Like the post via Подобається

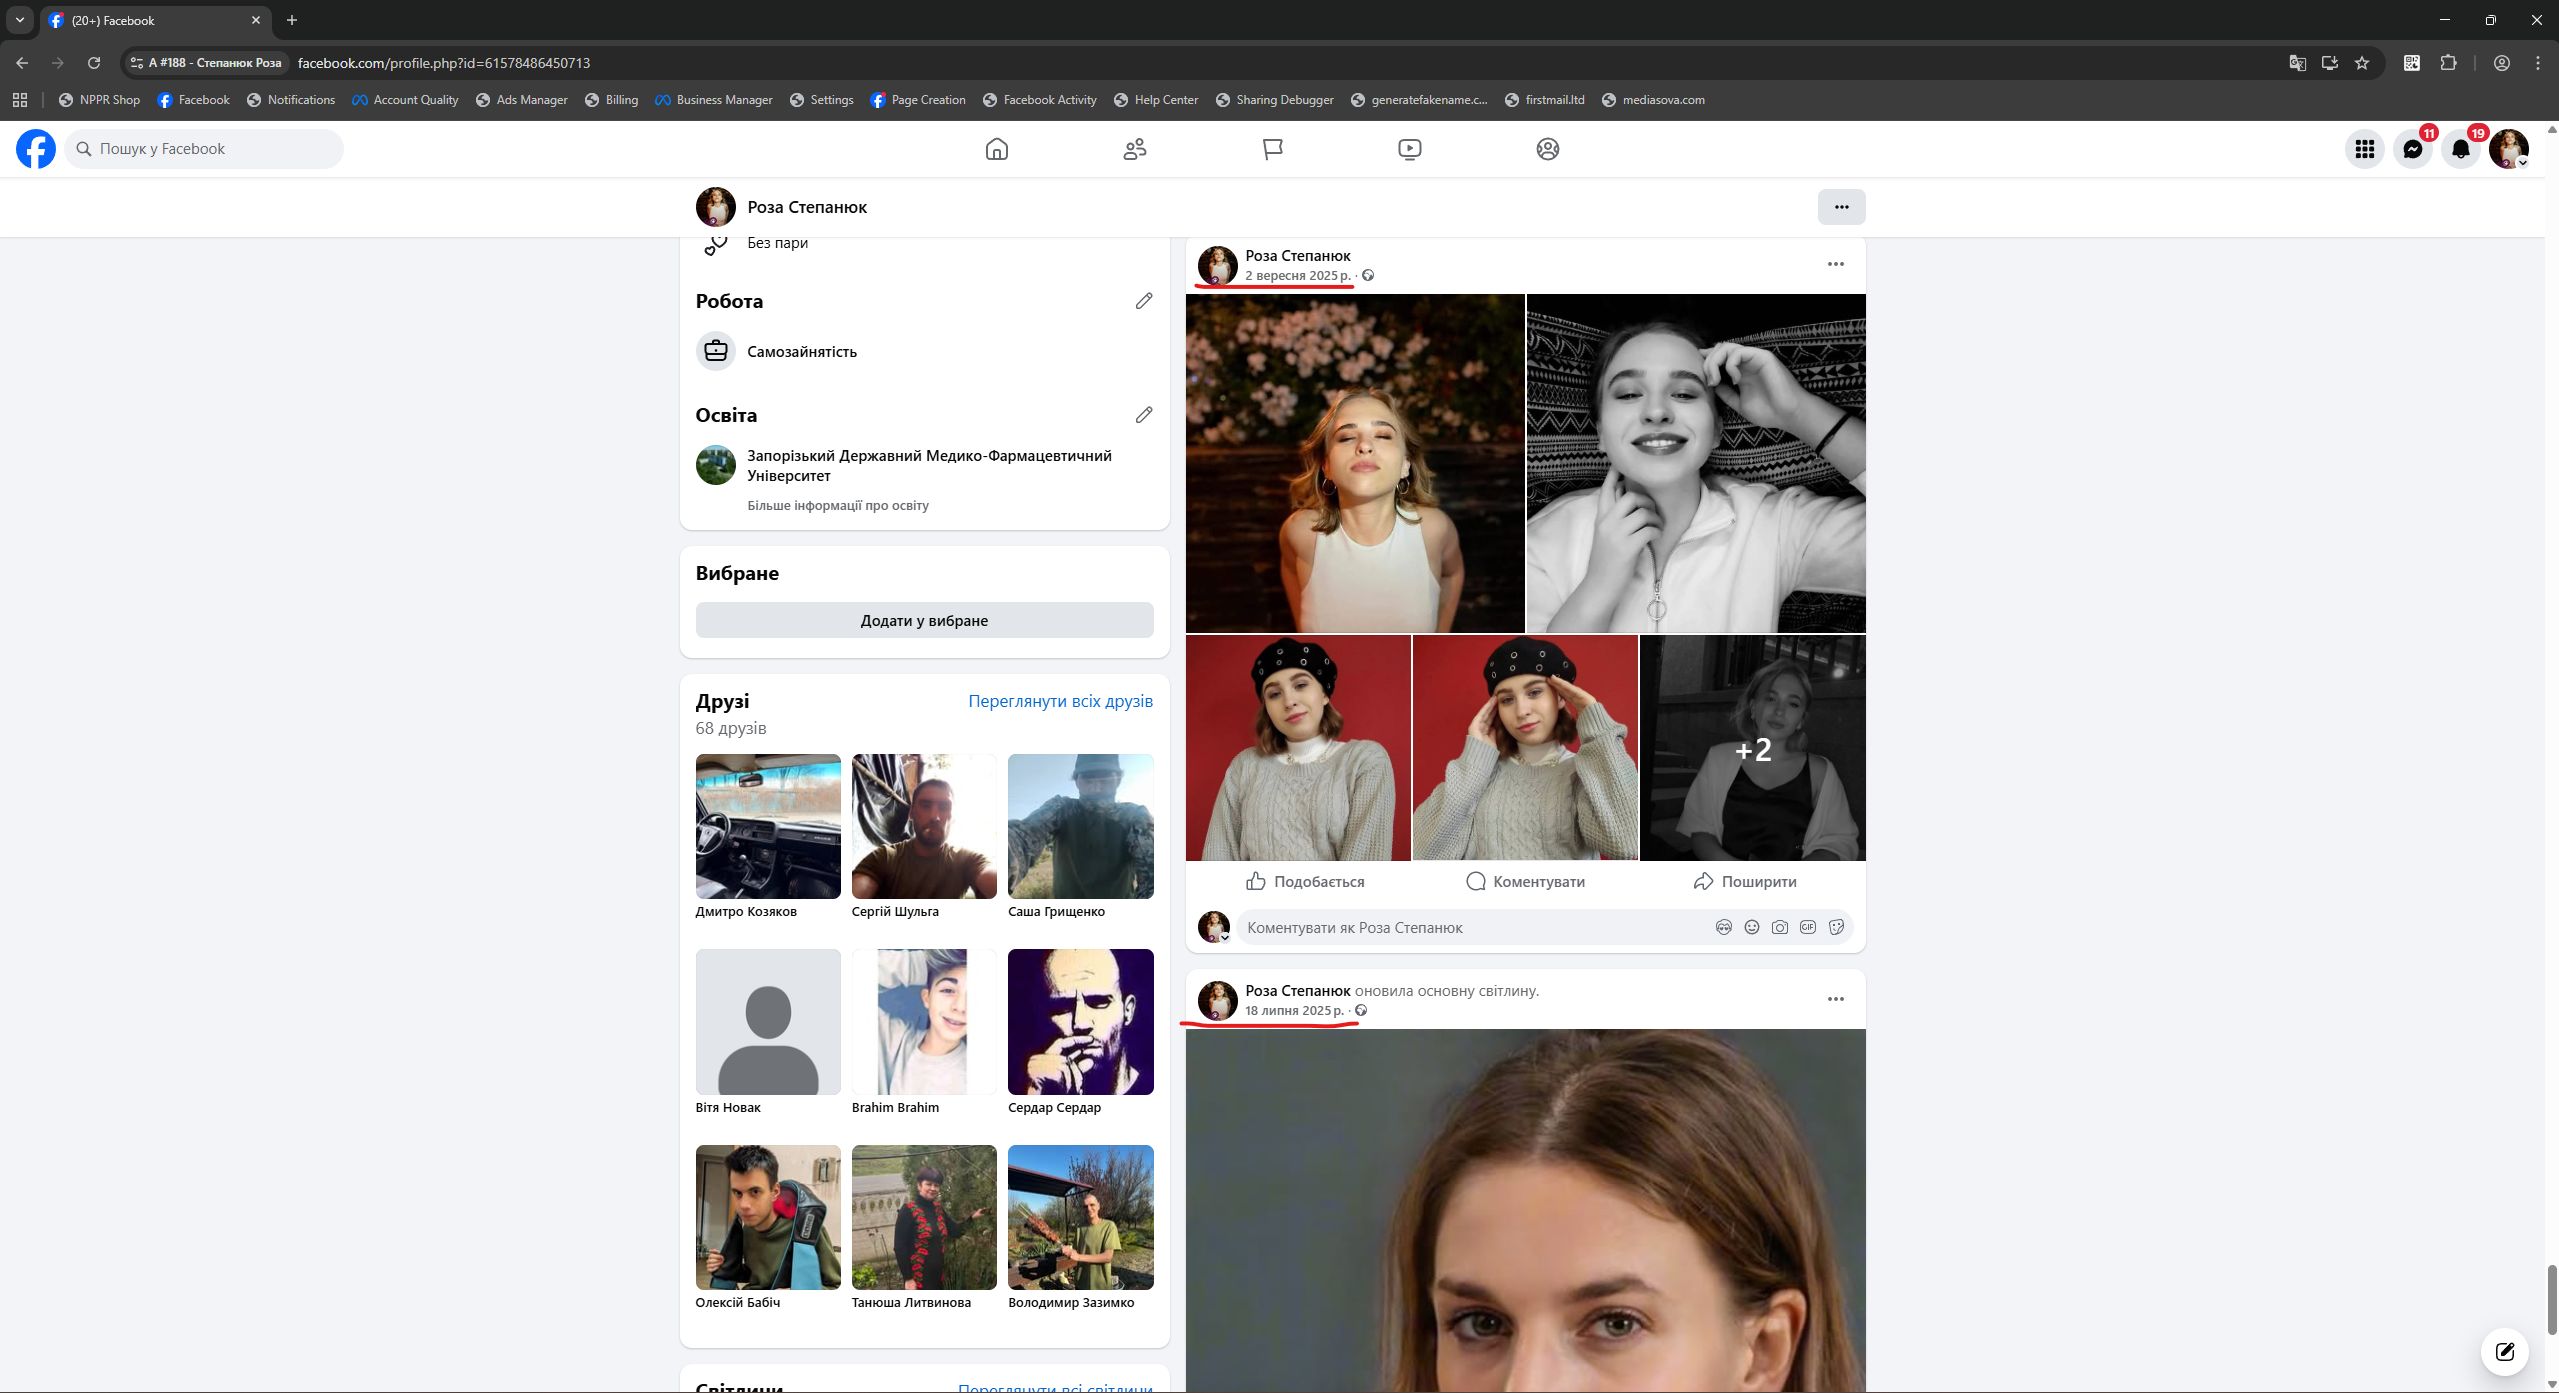coord(1304,881)
